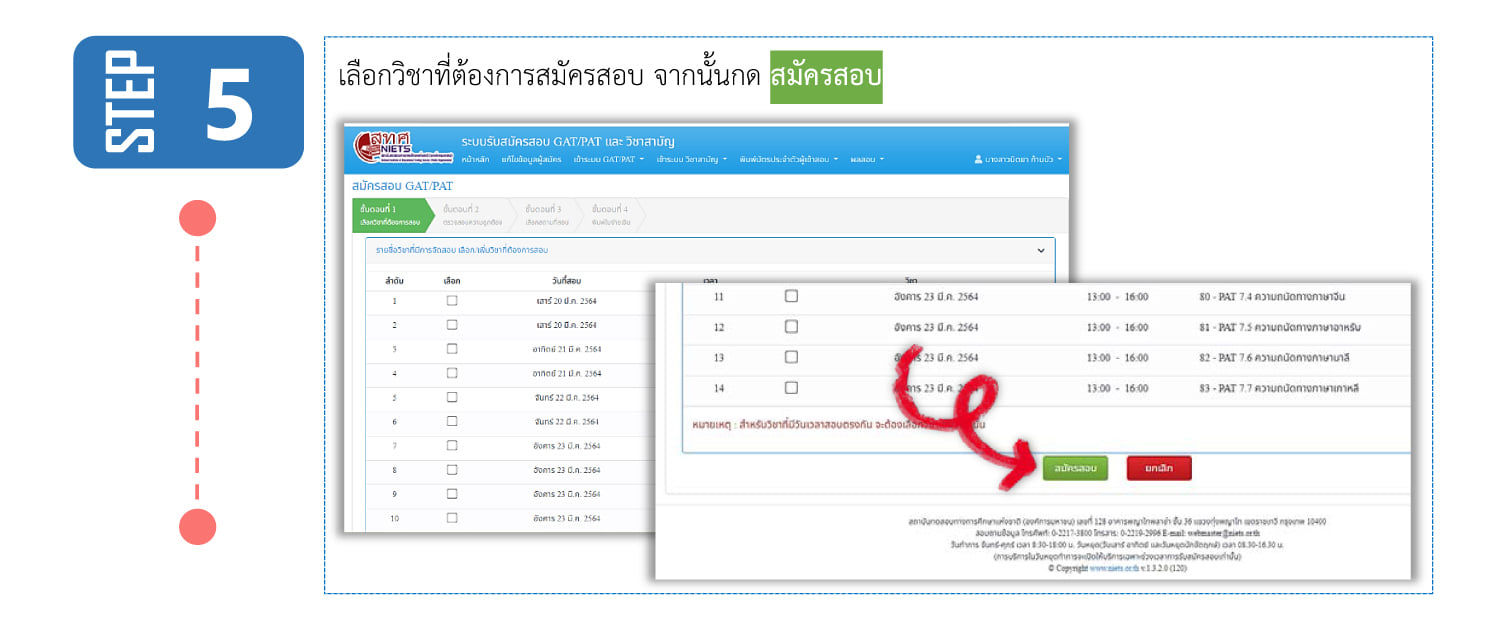
Task: Open the เข้าระบบ GAT/PAT dropdown menu
Action: tap(609, 160)
